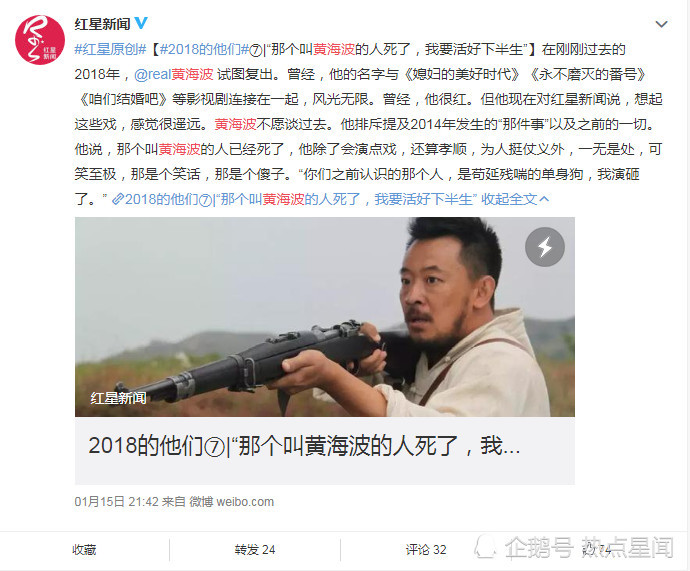Open 评论 32 comments

[x=426, y=550]
